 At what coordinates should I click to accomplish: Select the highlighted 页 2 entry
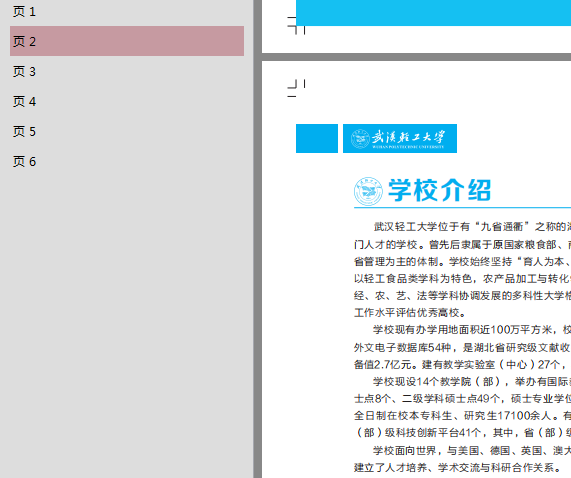[x=127, y=41]
